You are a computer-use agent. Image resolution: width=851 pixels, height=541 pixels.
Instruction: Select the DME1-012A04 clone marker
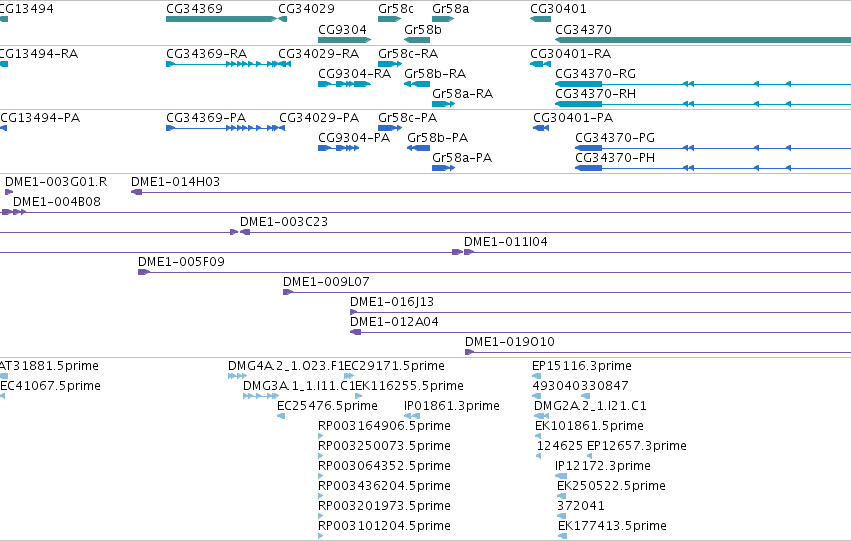coord(355,333)
